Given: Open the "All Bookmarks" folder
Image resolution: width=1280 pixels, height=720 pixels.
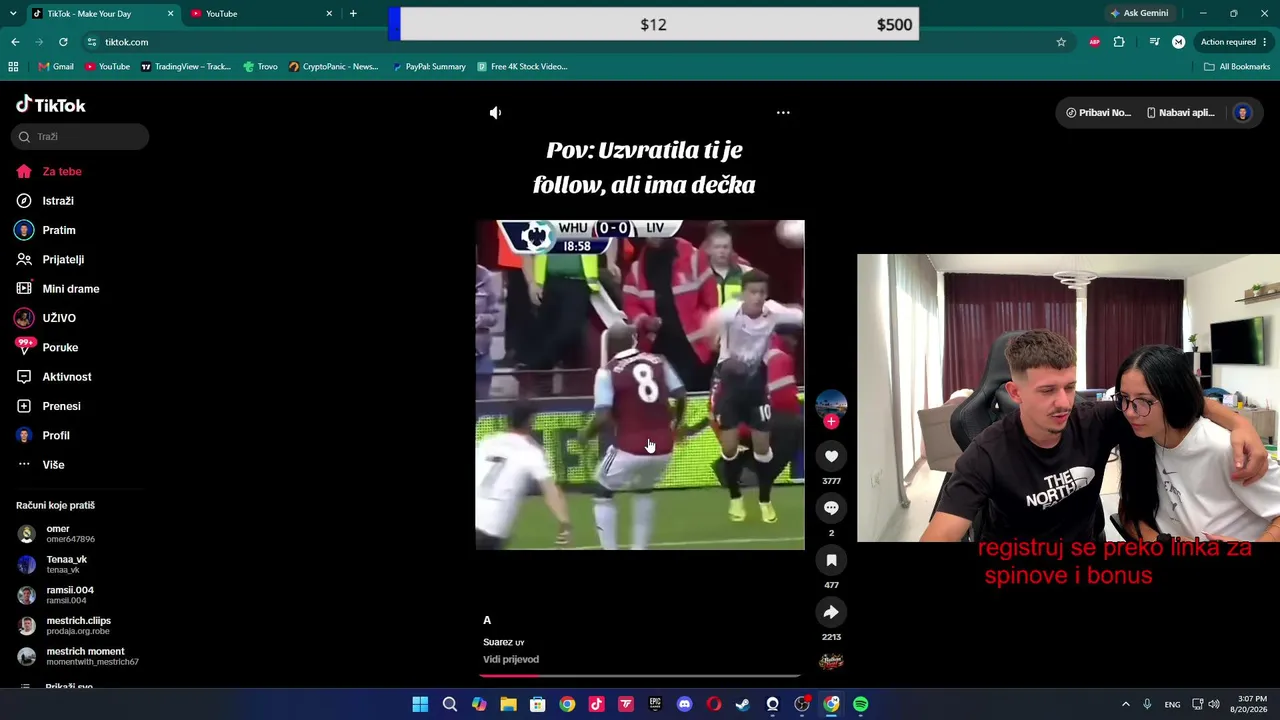Looking at the screenshot, I should (x=1237, y=67).
